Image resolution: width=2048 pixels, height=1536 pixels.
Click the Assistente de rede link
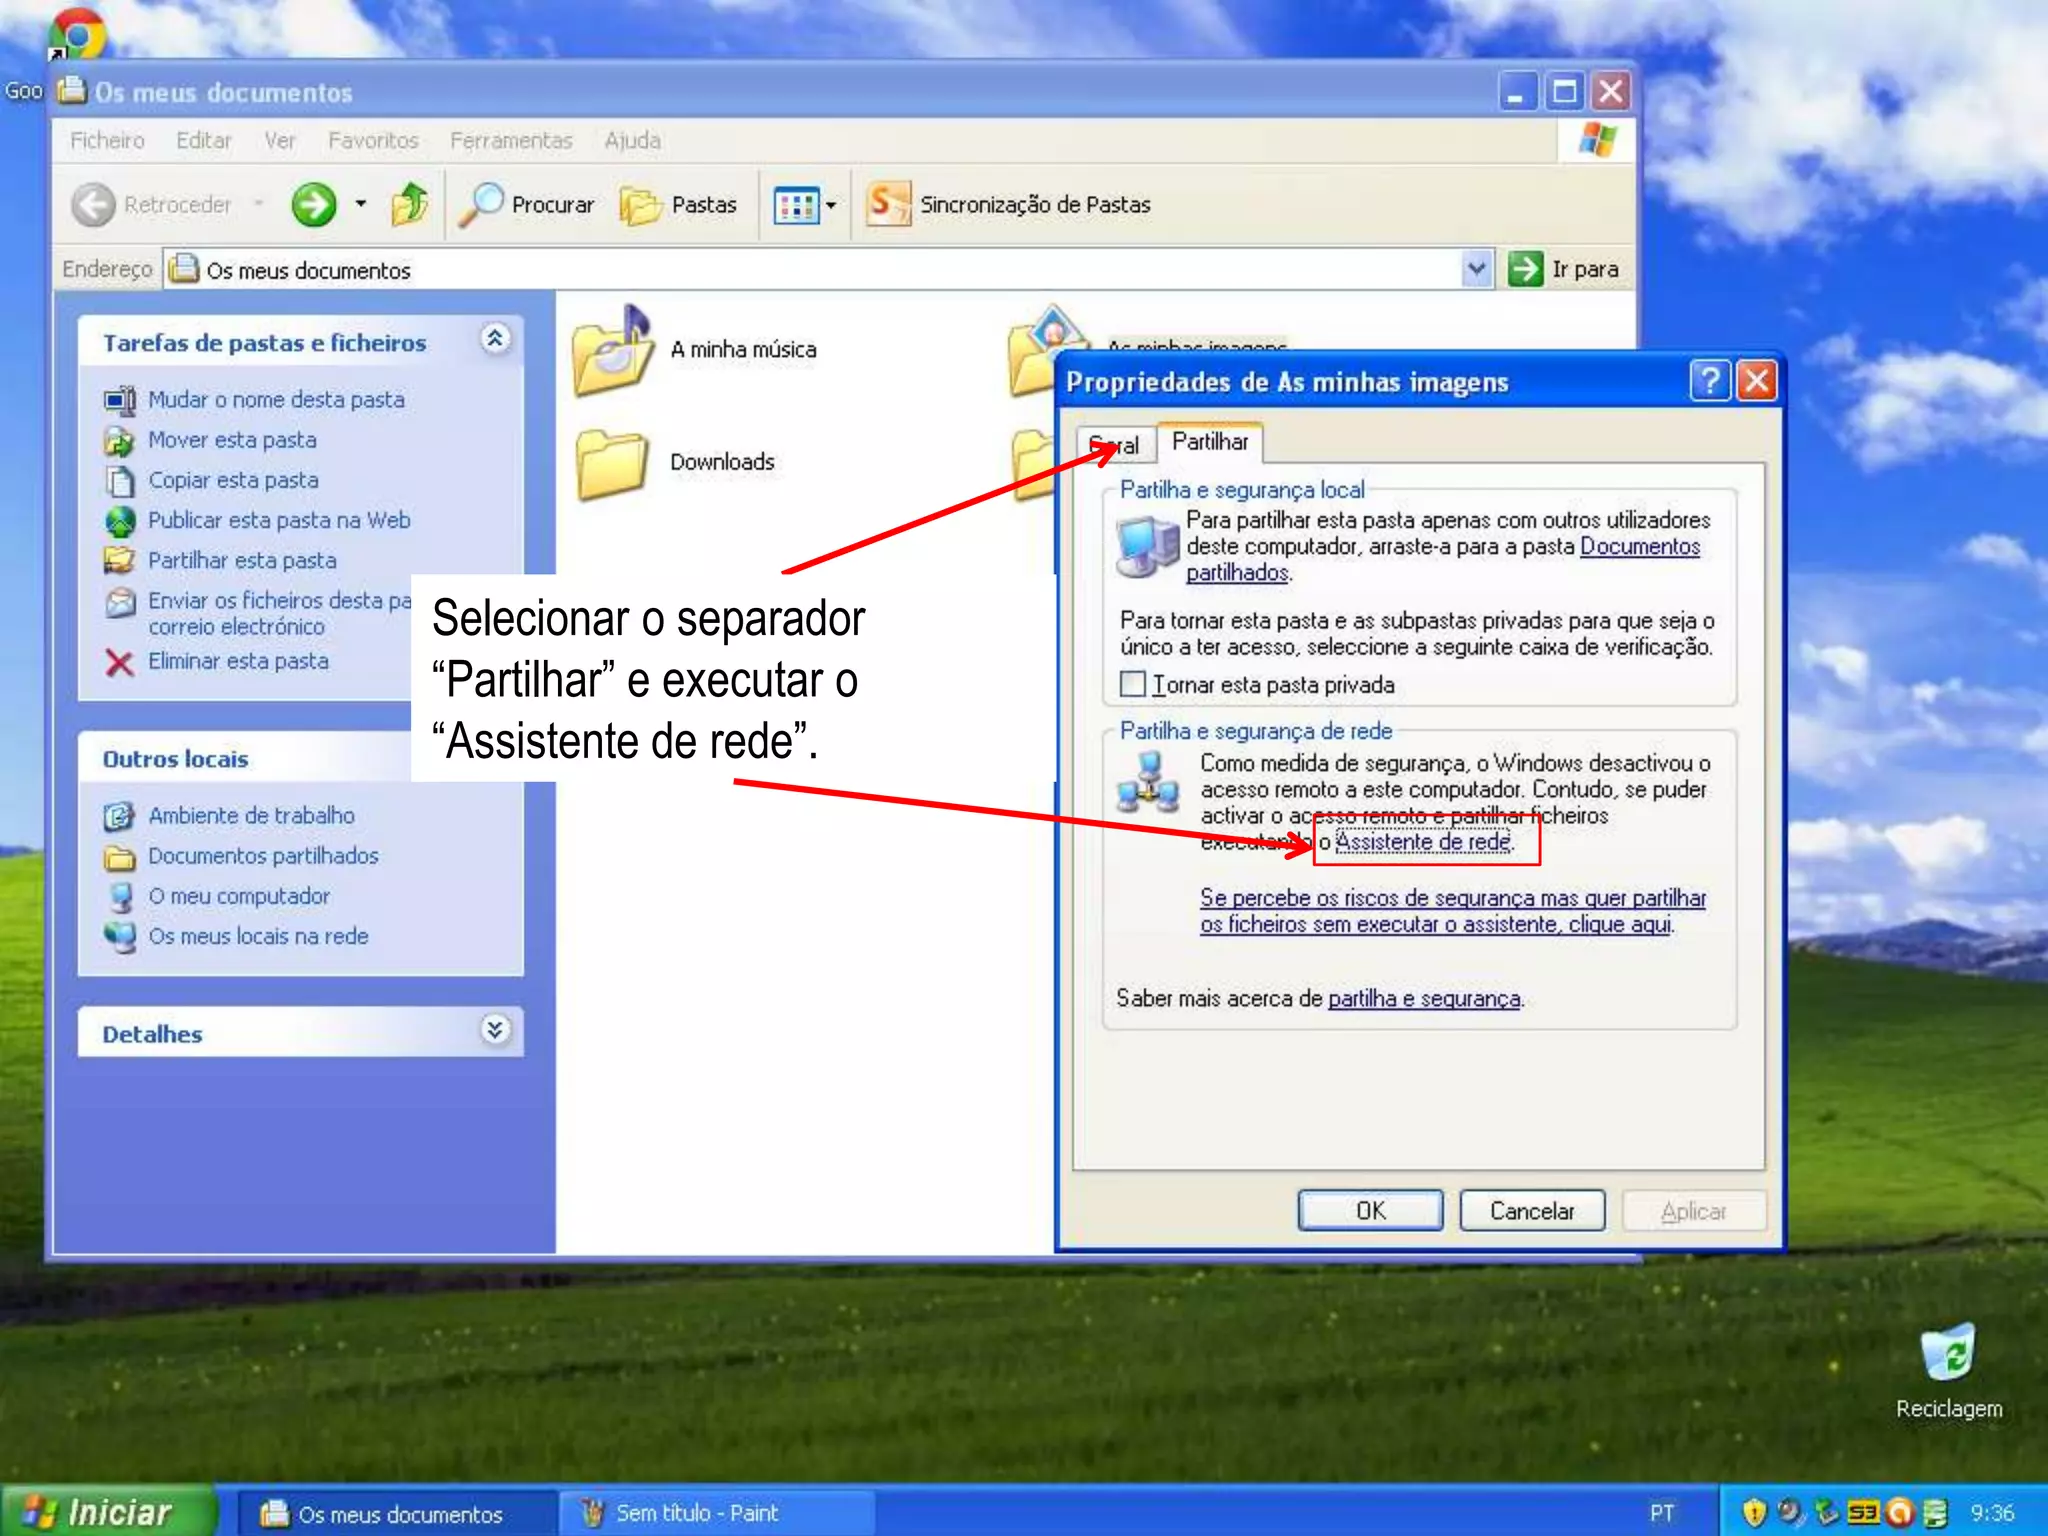(1423, 842)
